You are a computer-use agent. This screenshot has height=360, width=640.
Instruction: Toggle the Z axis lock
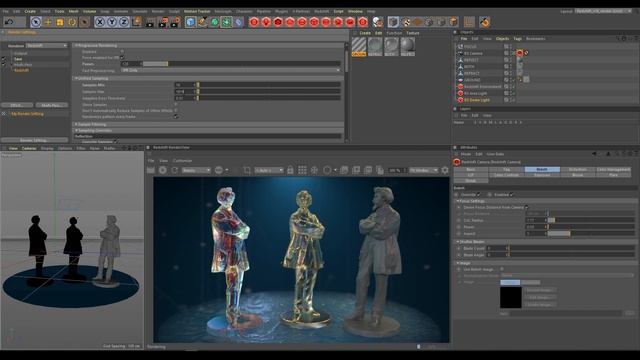click(x=124, y=22)
